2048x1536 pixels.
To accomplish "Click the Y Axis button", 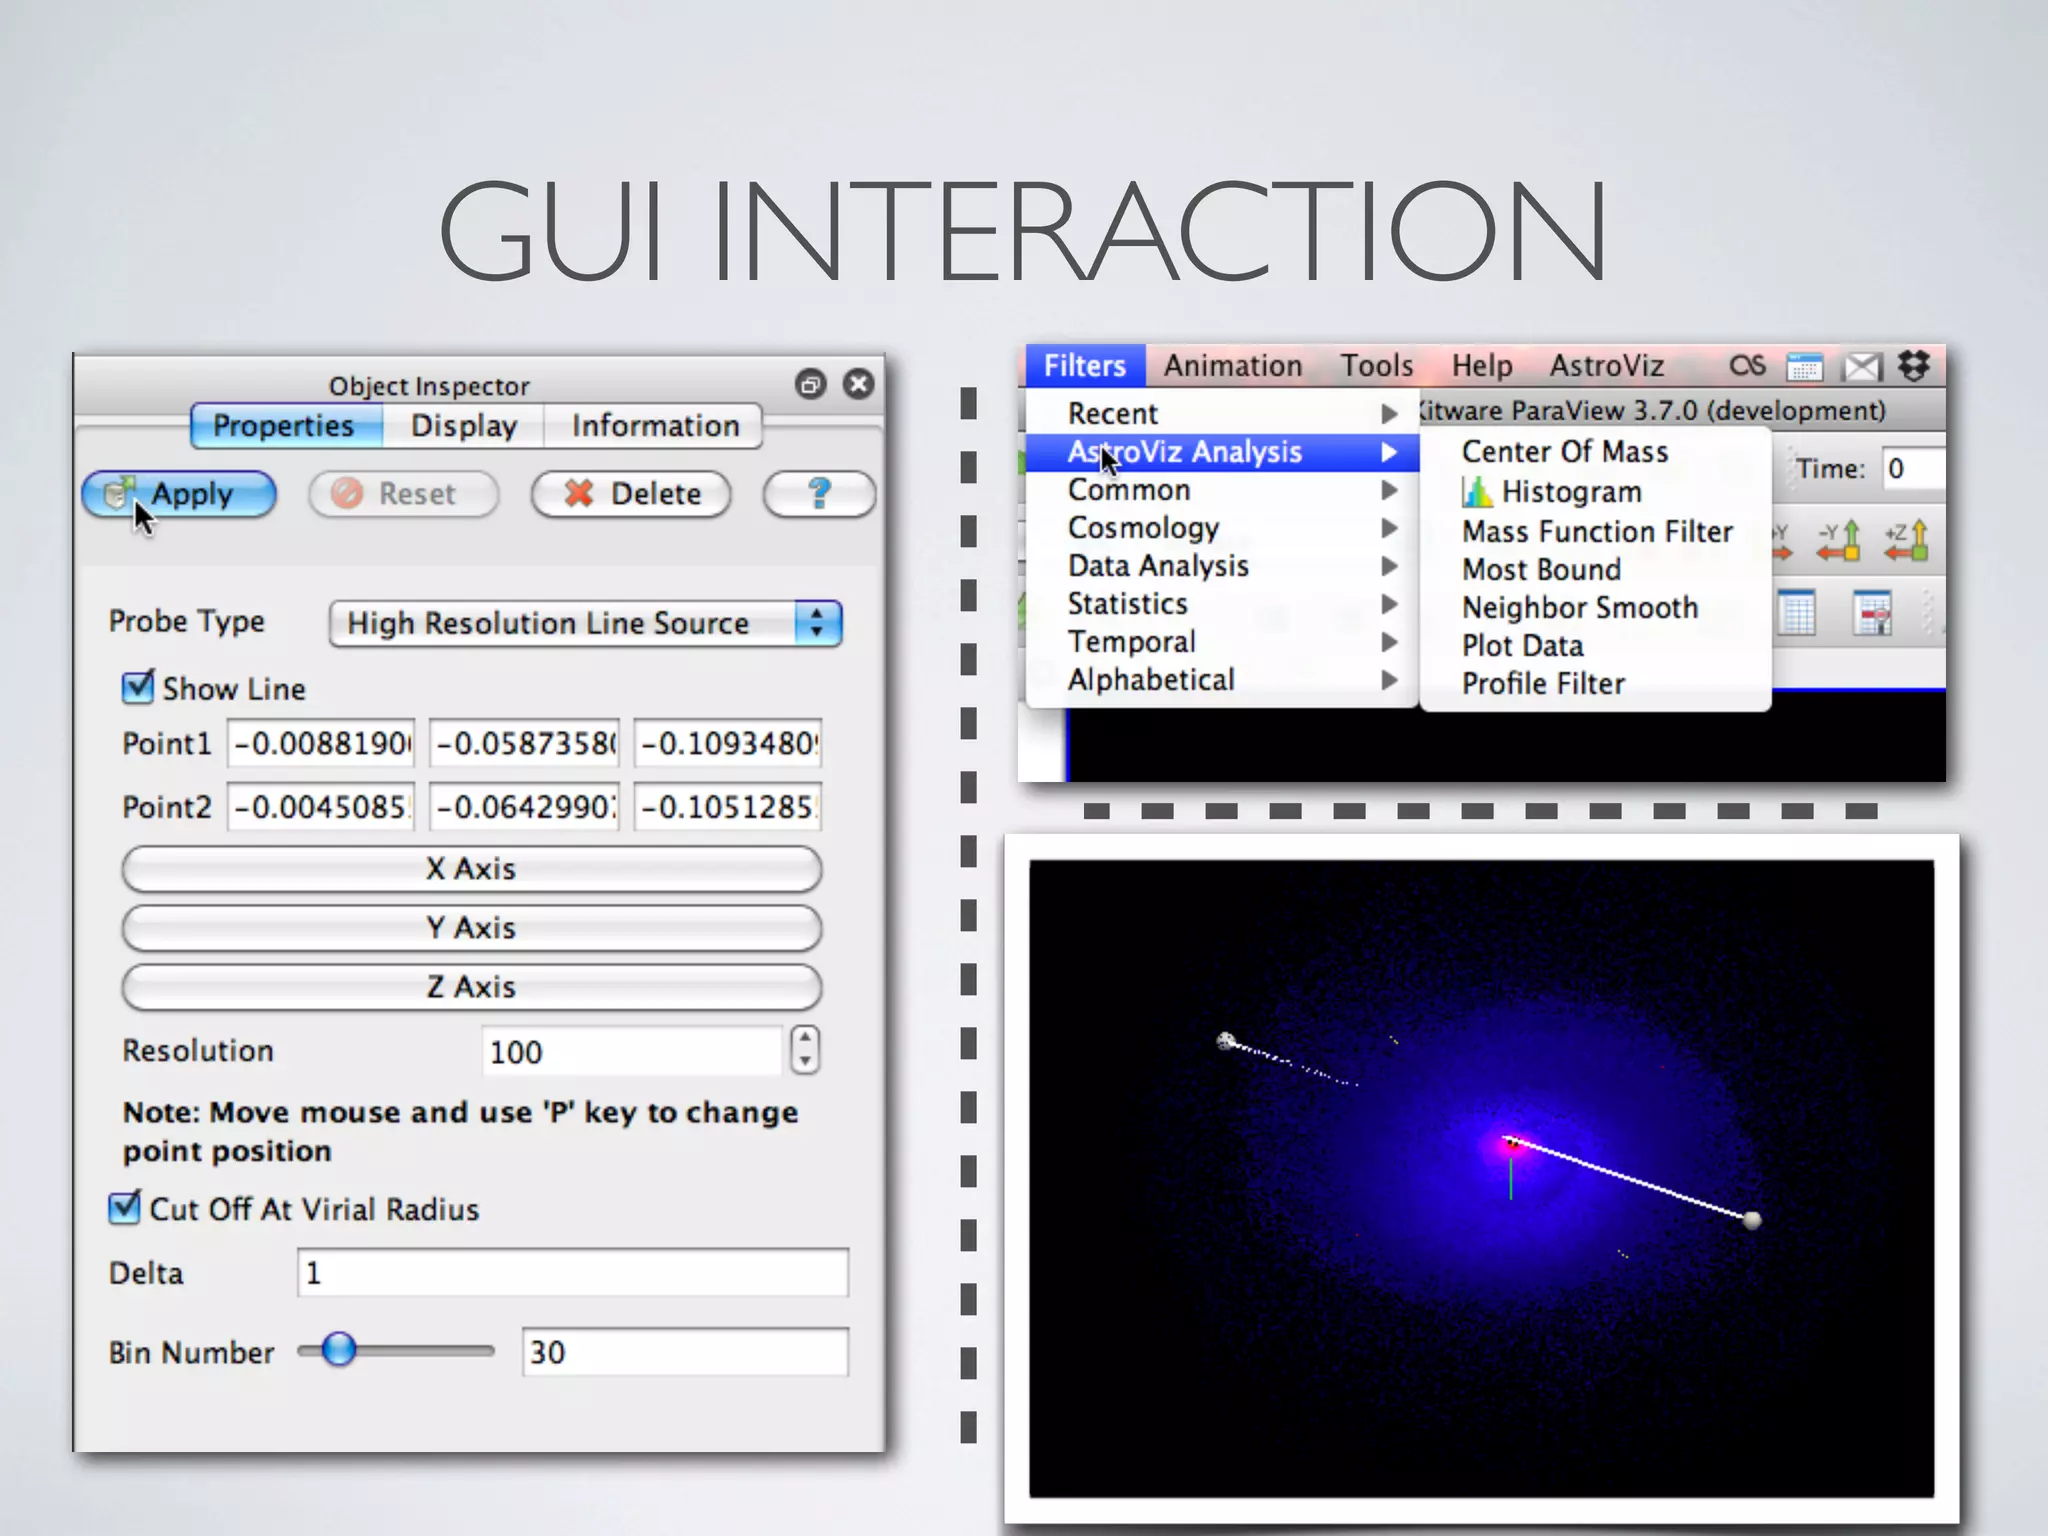I will coord(471,927).
